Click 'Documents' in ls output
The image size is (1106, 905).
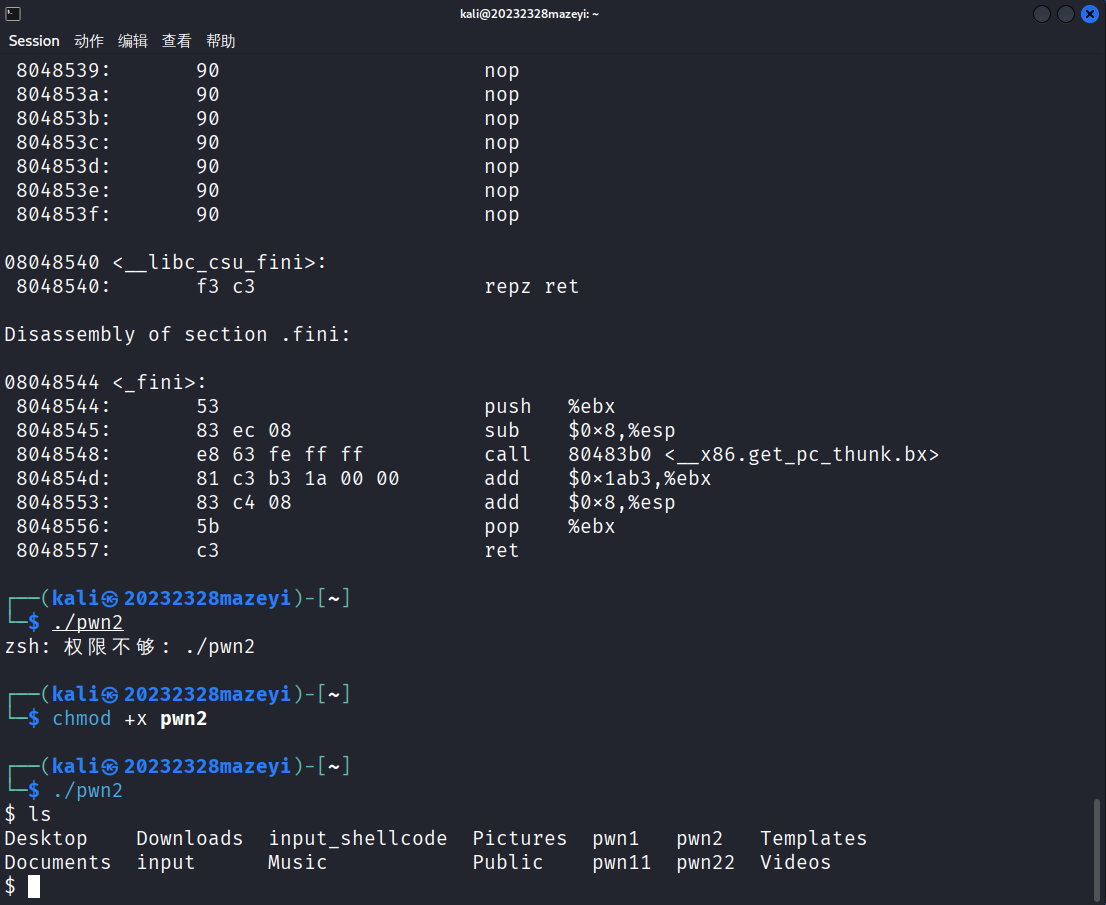pyautogui.click(x=58, y=862)
